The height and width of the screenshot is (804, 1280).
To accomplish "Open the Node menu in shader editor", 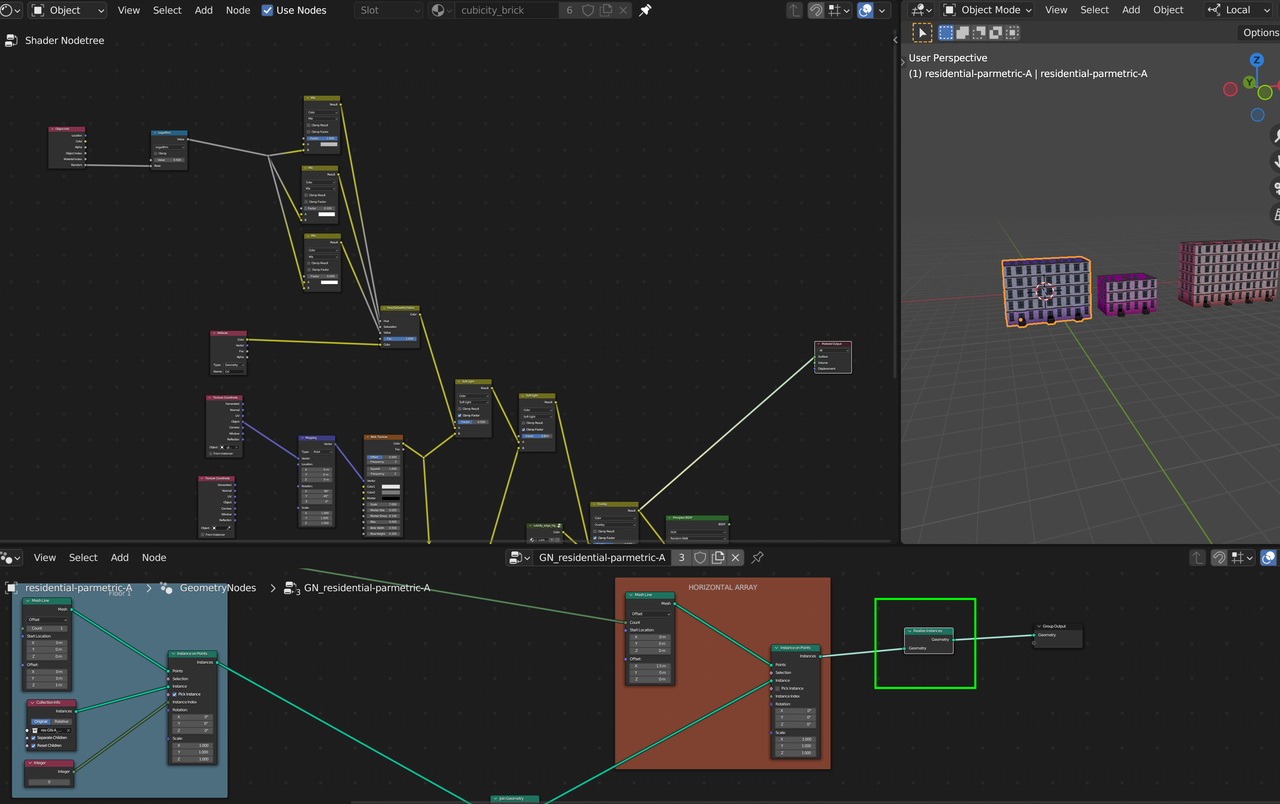I will click(238, 10).
